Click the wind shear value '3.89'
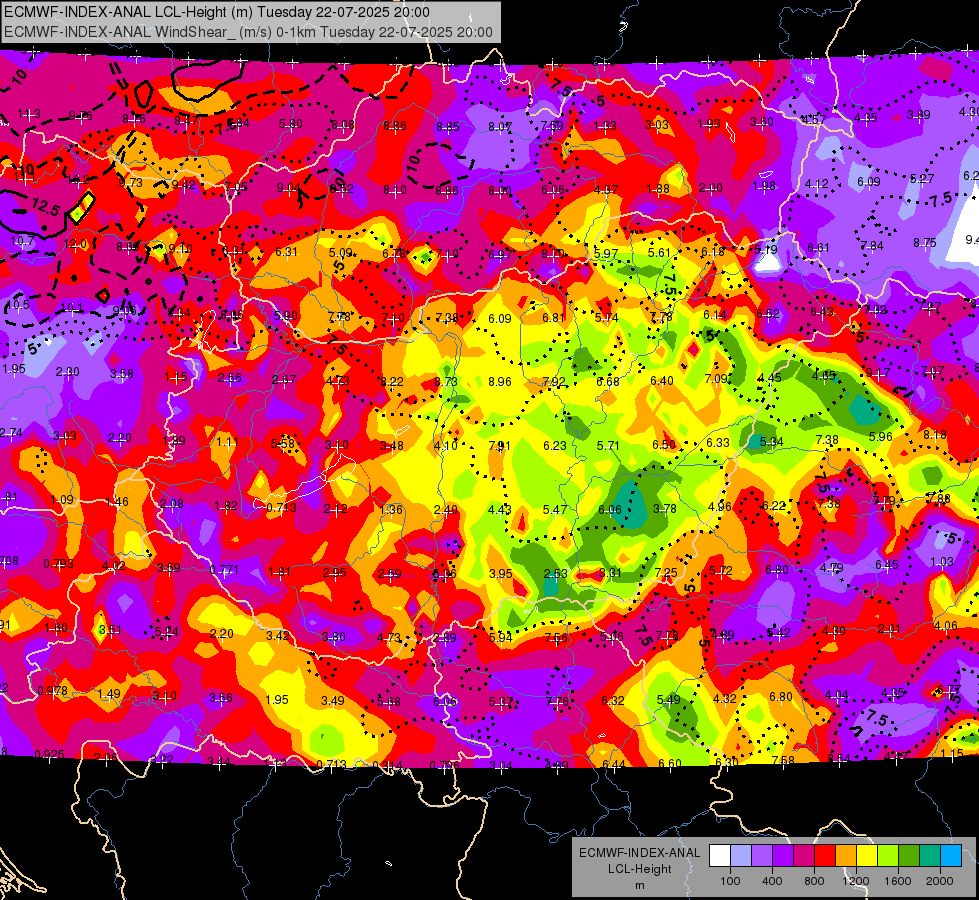 point(918,114)
